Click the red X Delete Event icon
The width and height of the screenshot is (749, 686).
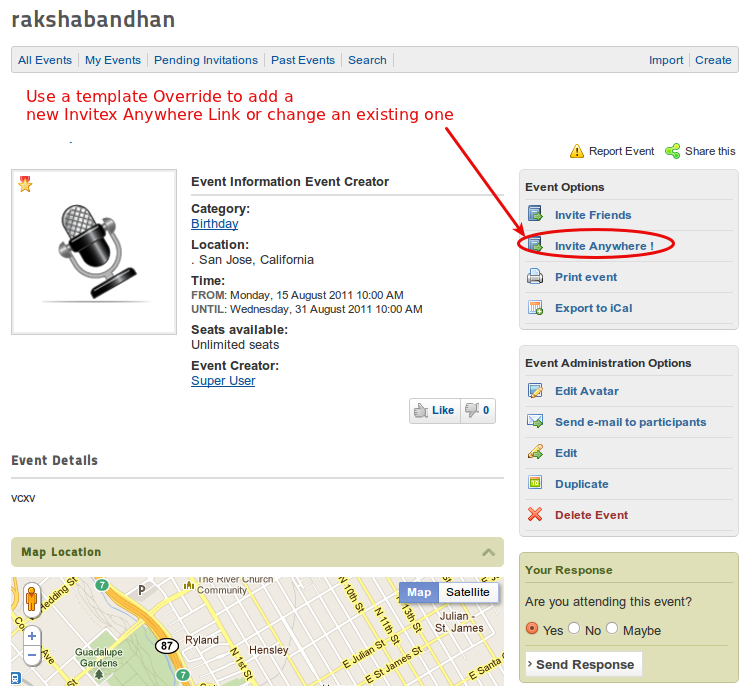(535, 514)
